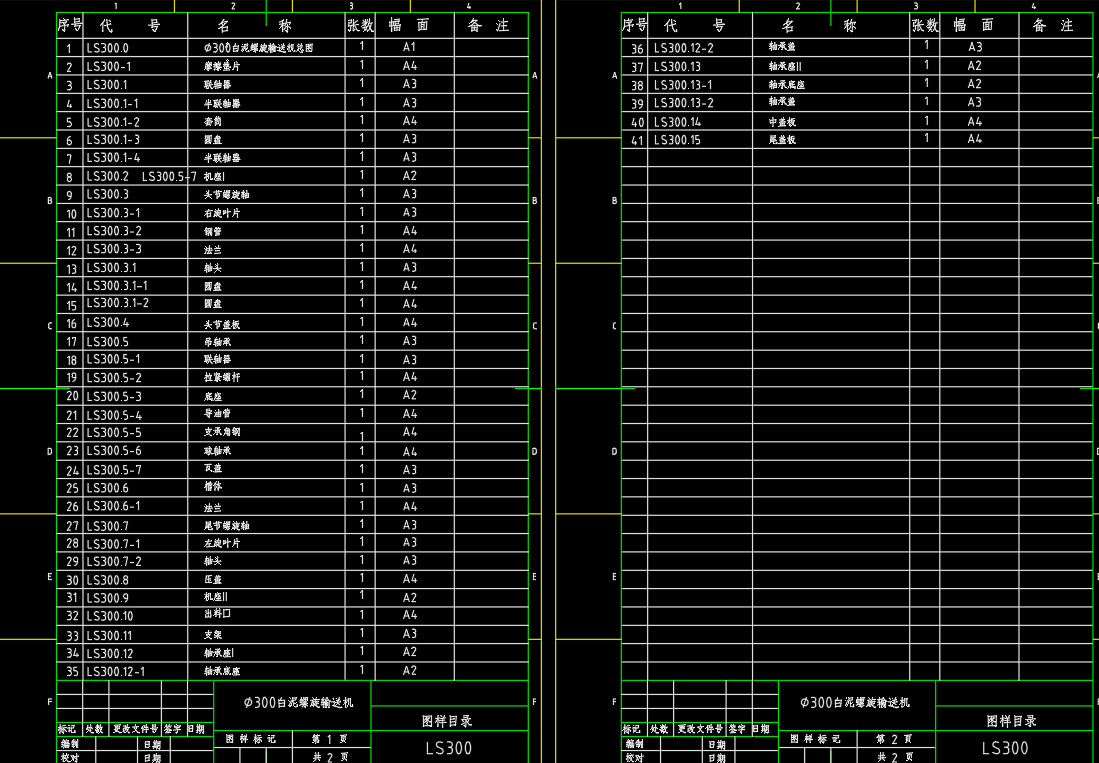Select the LS300-1 drawing code text

108,67
